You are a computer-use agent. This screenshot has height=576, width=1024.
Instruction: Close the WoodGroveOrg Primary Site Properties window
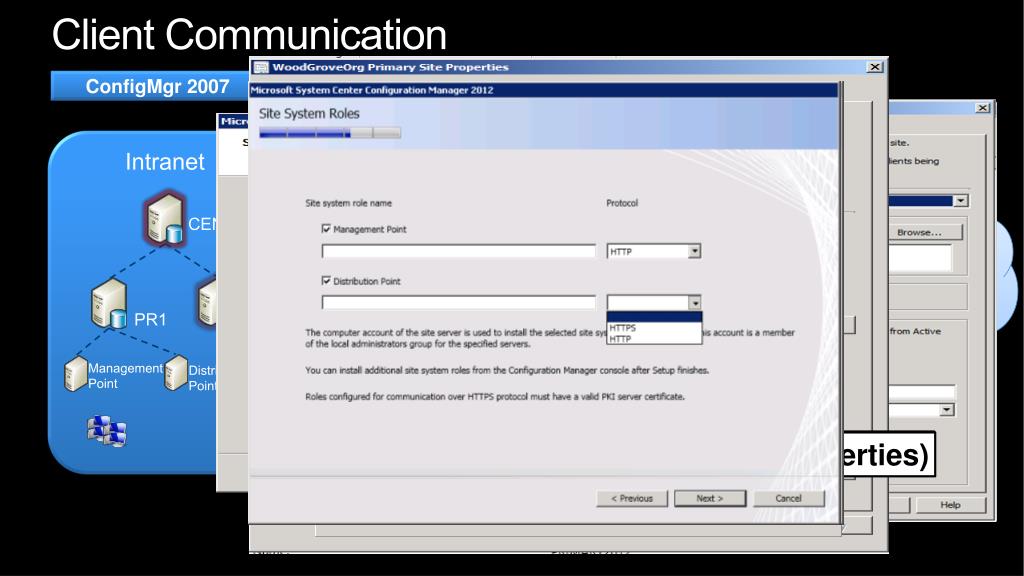[874, 67]
